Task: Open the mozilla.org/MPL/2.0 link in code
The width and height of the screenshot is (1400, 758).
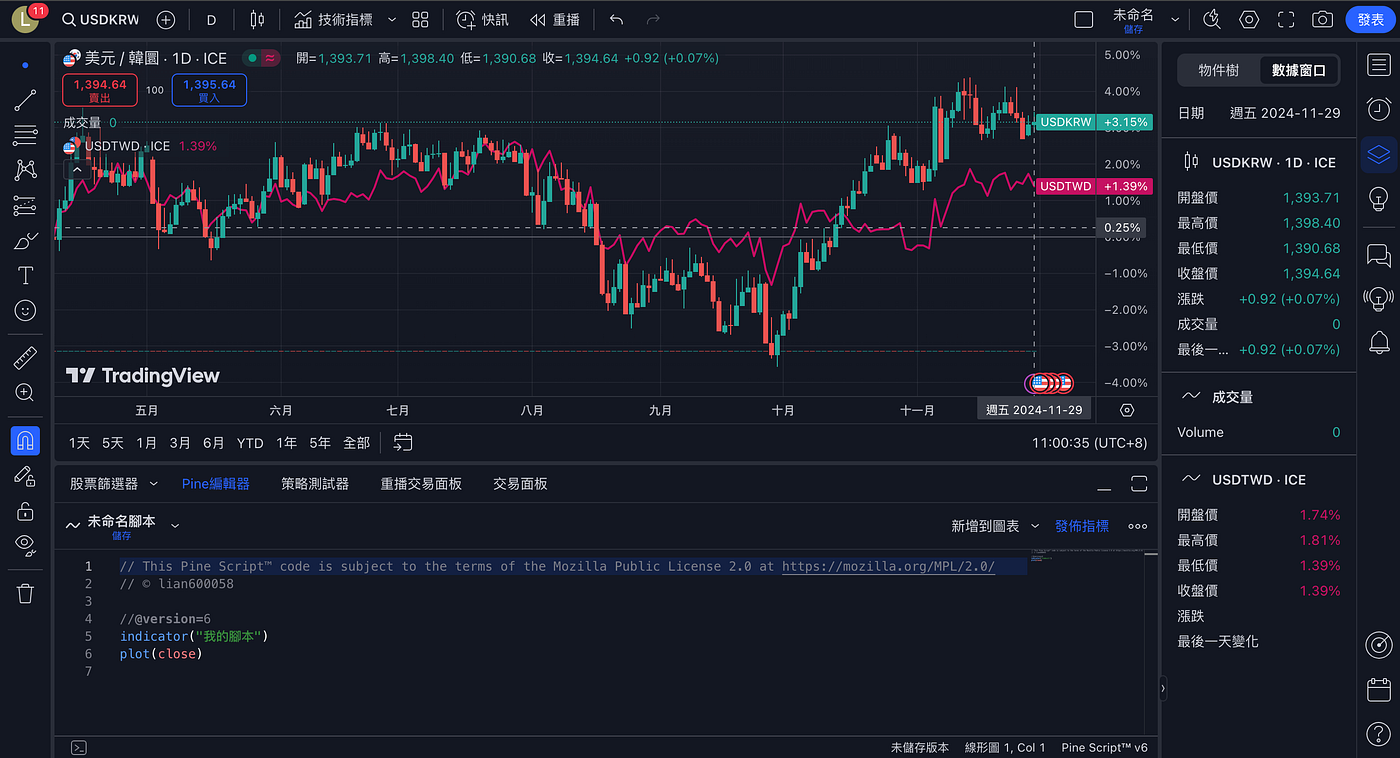Action: (888, 566)
